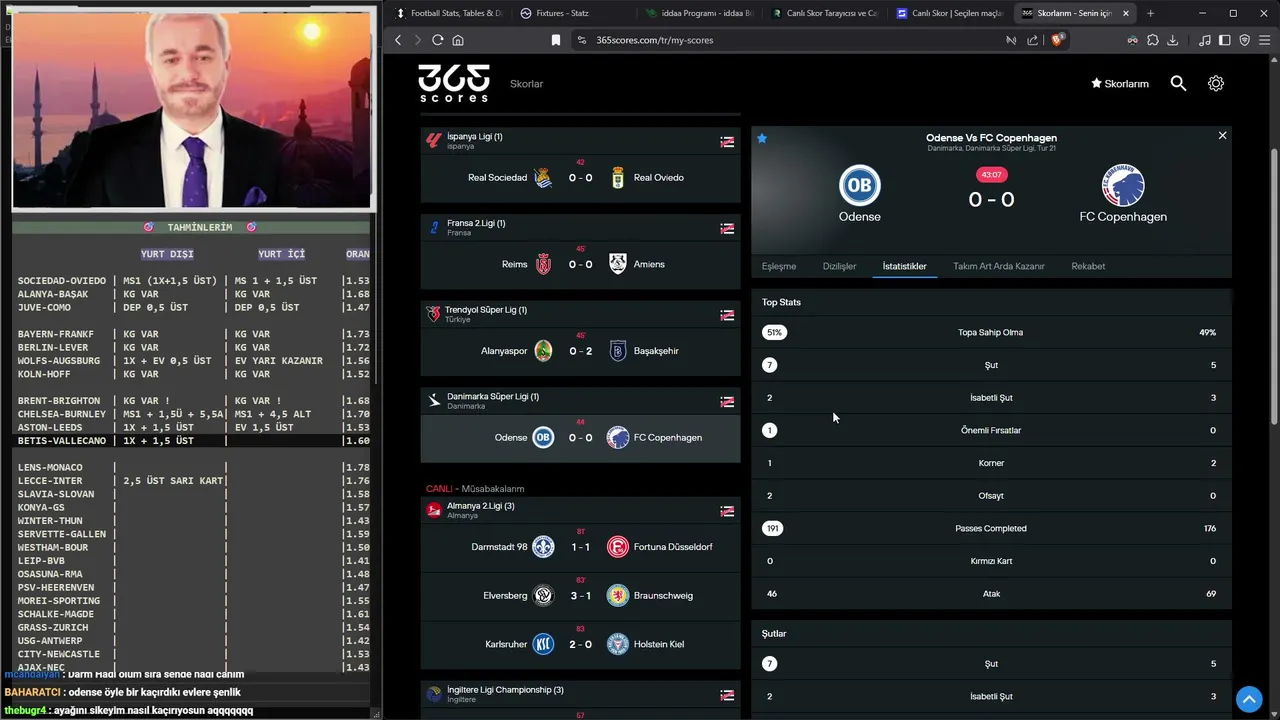Screen dimensions: 1280x720
Task: Open Real Sociedad vs Real Oviedo match
Action: 580,177
